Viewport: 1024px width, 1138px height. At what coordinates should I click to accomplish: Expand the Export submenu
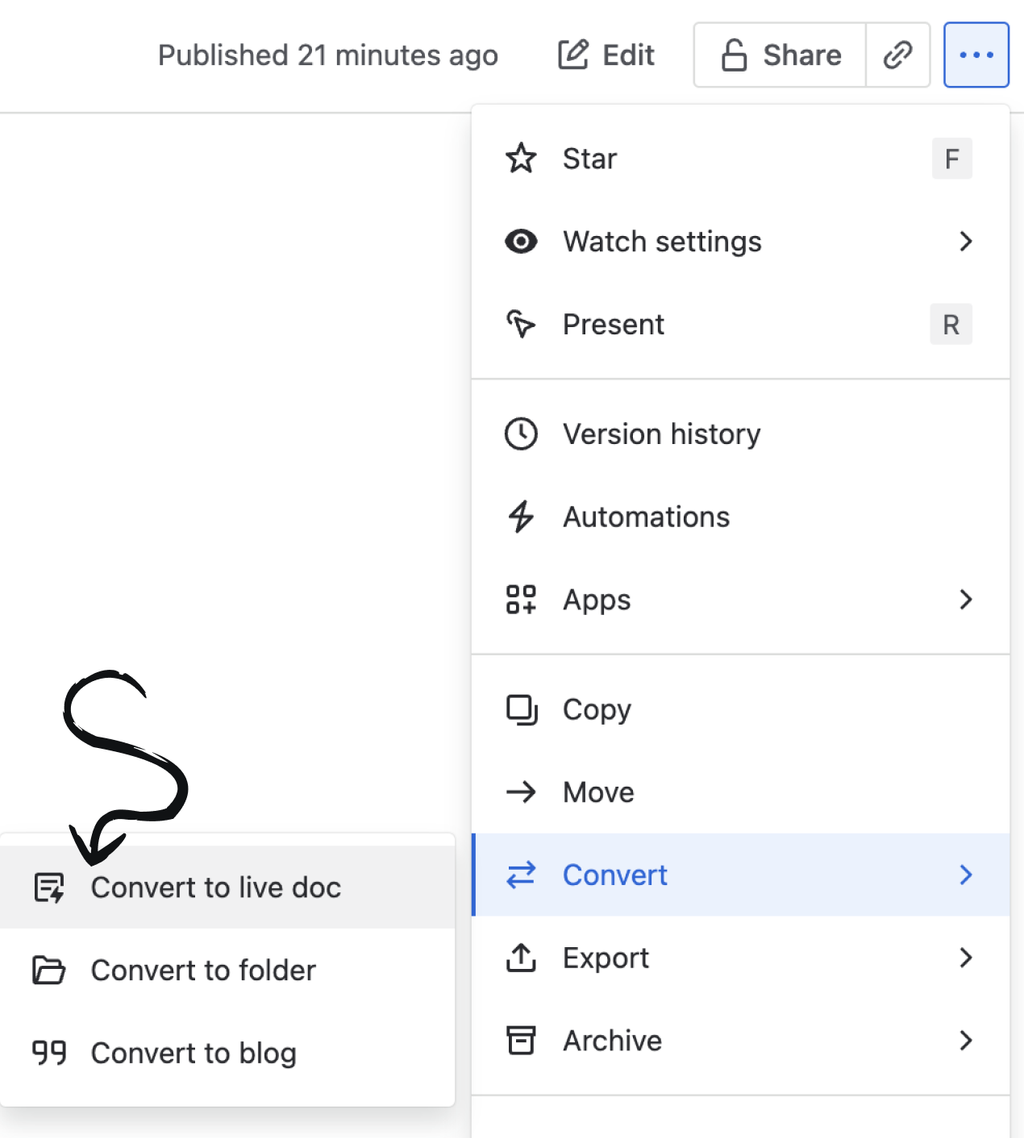tap(965, 957)
